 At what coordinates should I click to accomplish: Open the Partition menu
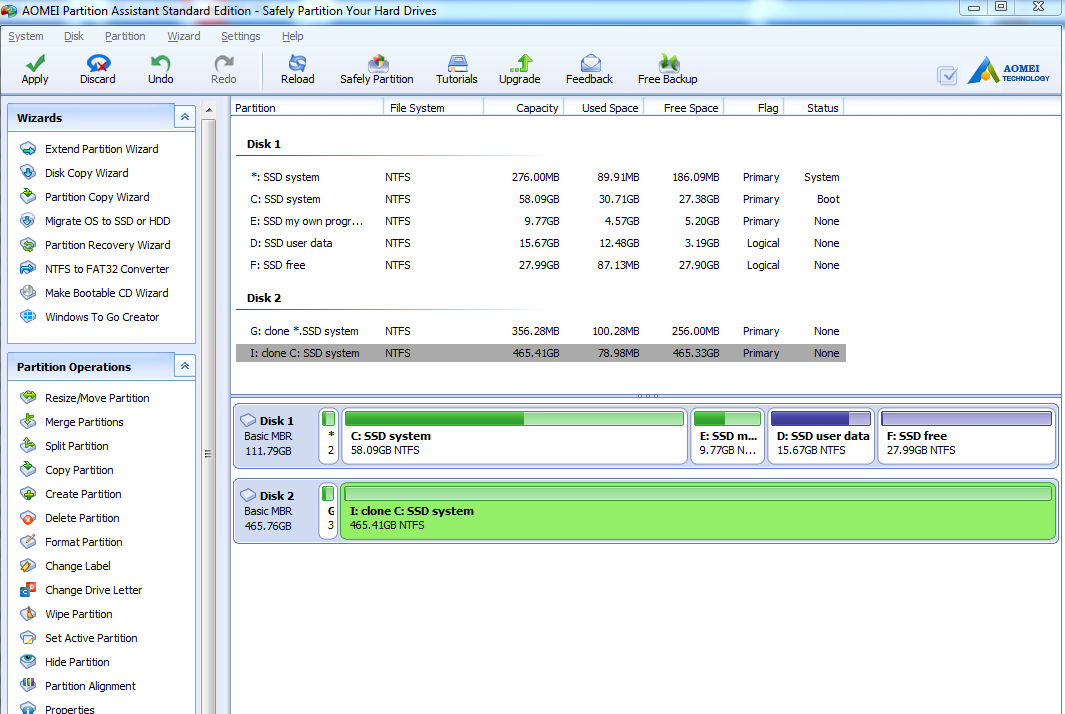pyautogui.click(x=125, y=36)
